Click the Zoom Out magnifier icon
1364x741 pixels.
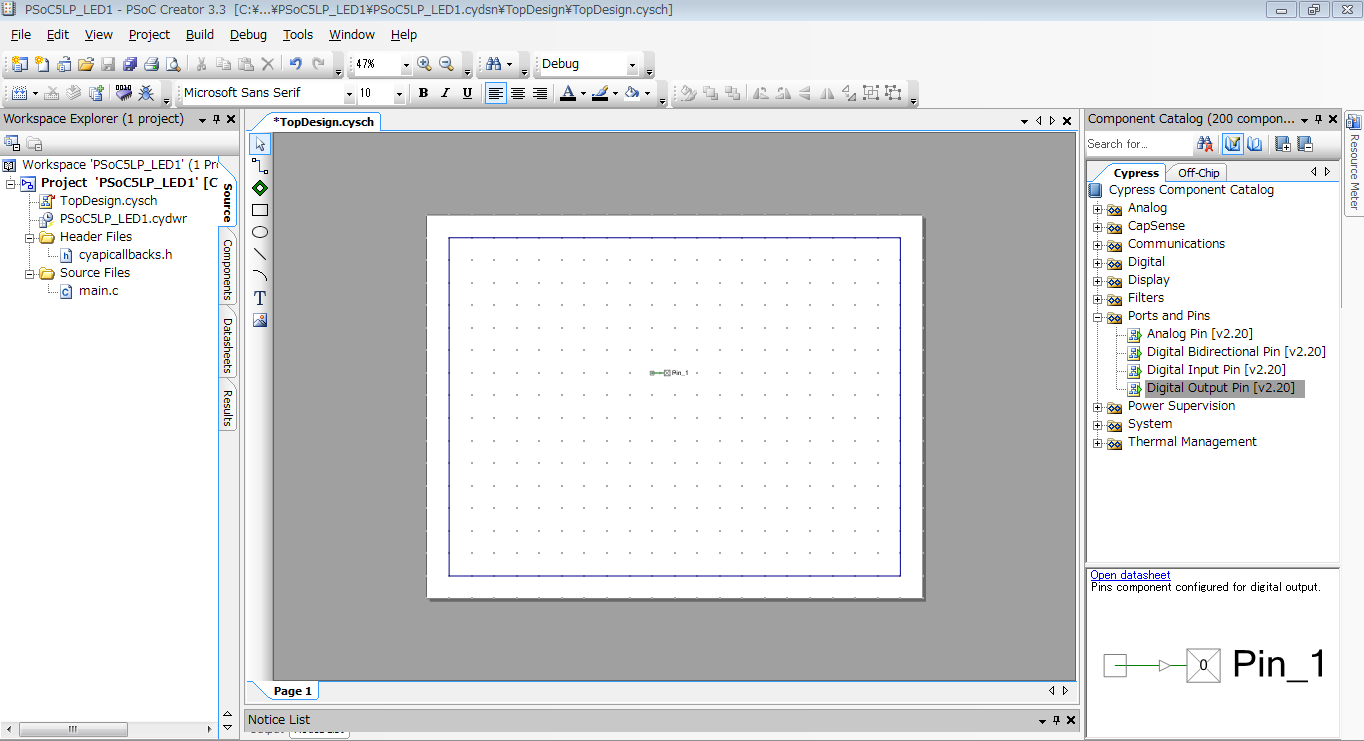point(446,64)
